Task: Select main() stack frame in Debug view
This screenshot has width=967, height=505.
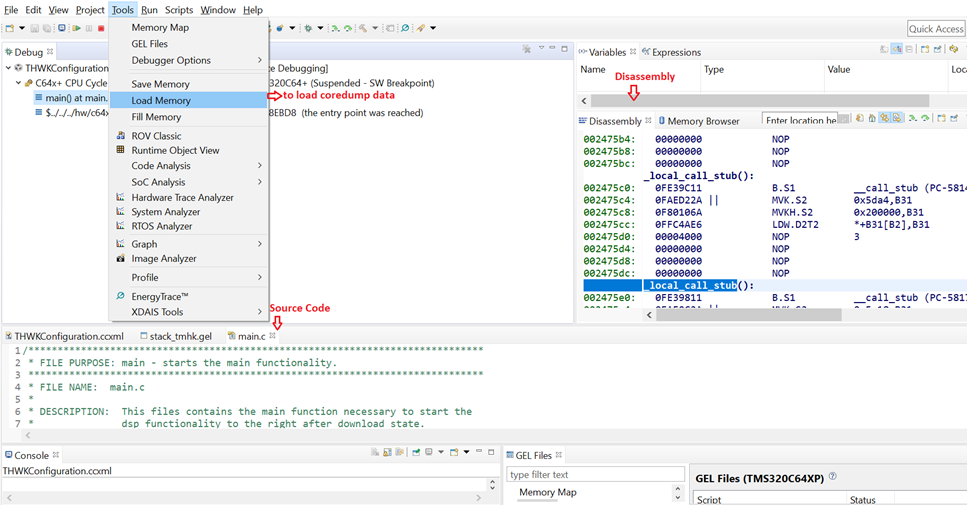Action: (x=71, y=97)
